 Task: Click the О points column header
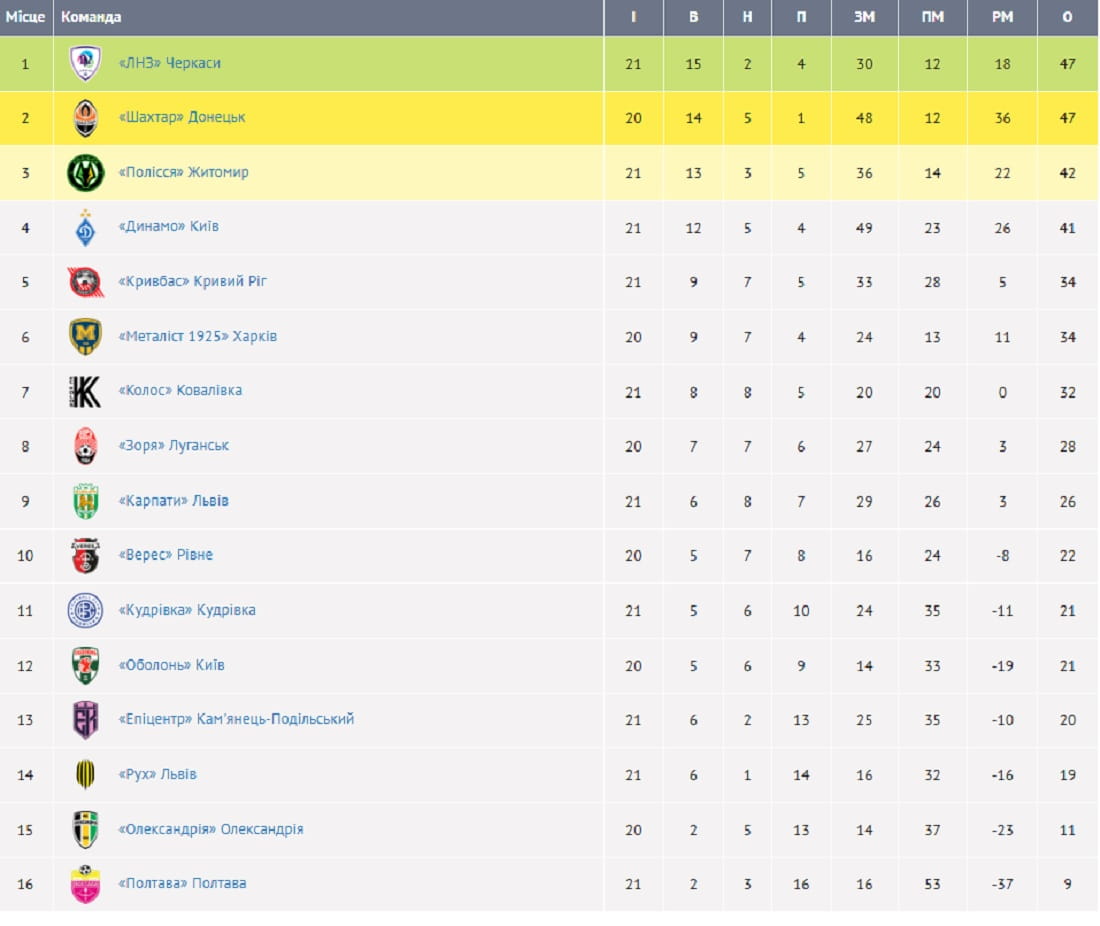point(1067,17)
